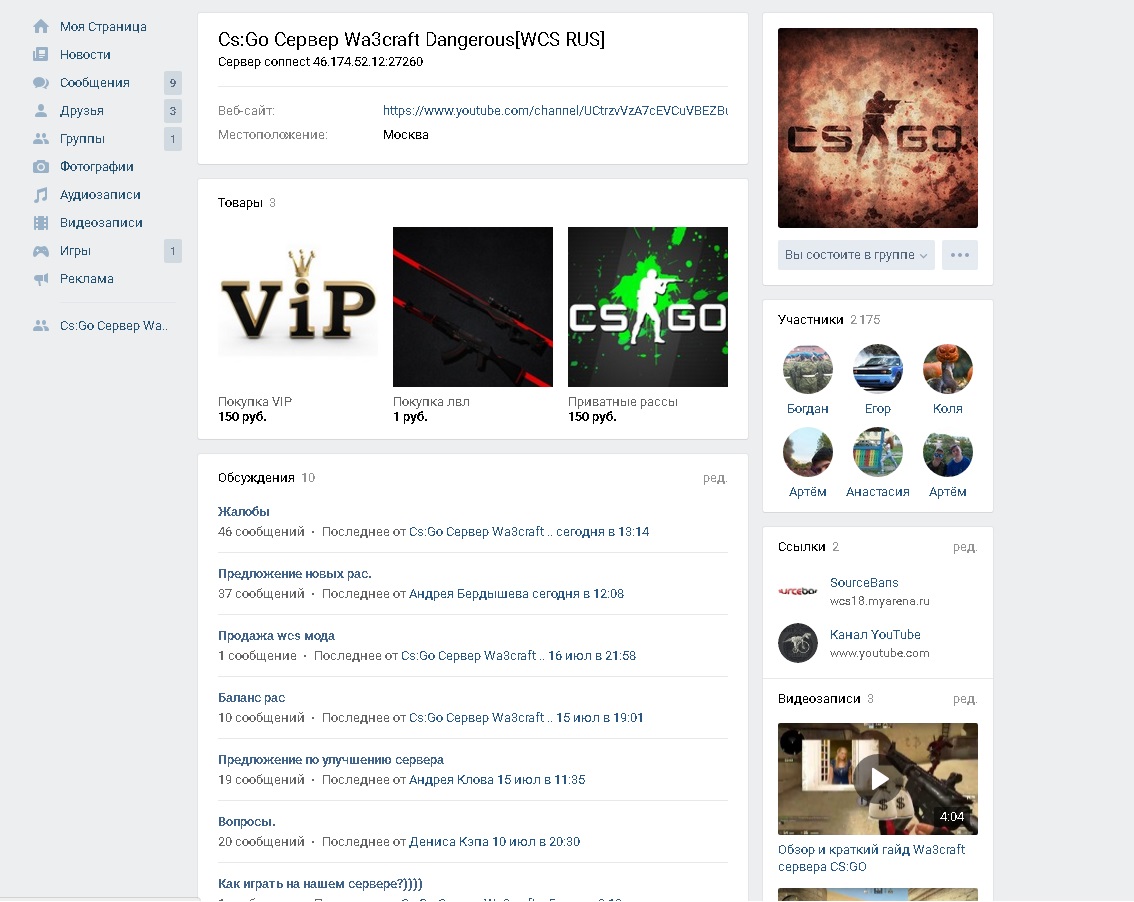Open the Приватные рассы product thumbnail
1134x902 pixels.
click(648, 307)
